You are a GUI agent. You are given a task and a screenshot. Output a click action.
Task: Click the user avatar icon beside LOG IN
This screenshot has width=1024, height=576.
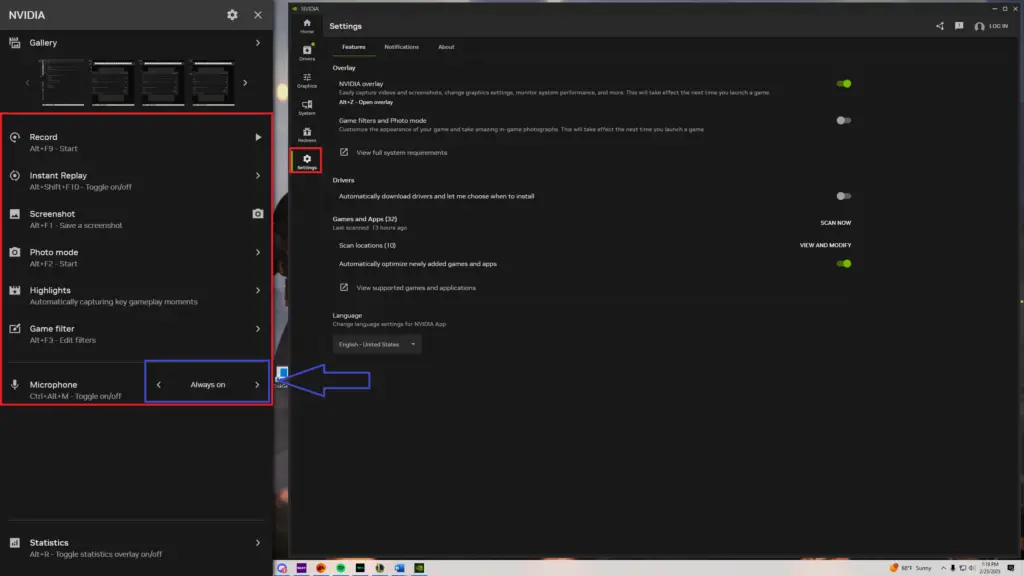[x=979, y=27]
